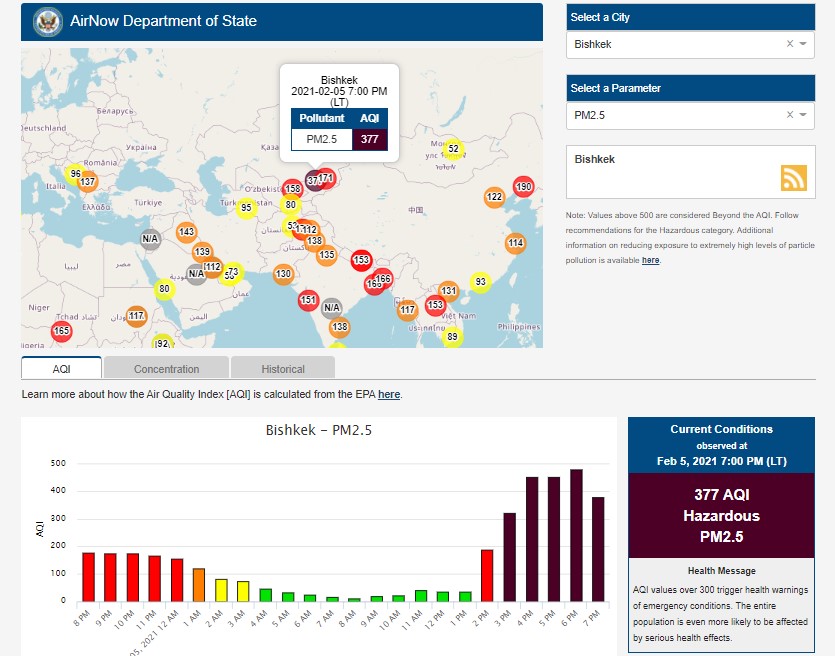835x656 pixels.
Task: Open the EPA AQI calculation 'here' link
Action: [x=389, y=395]
